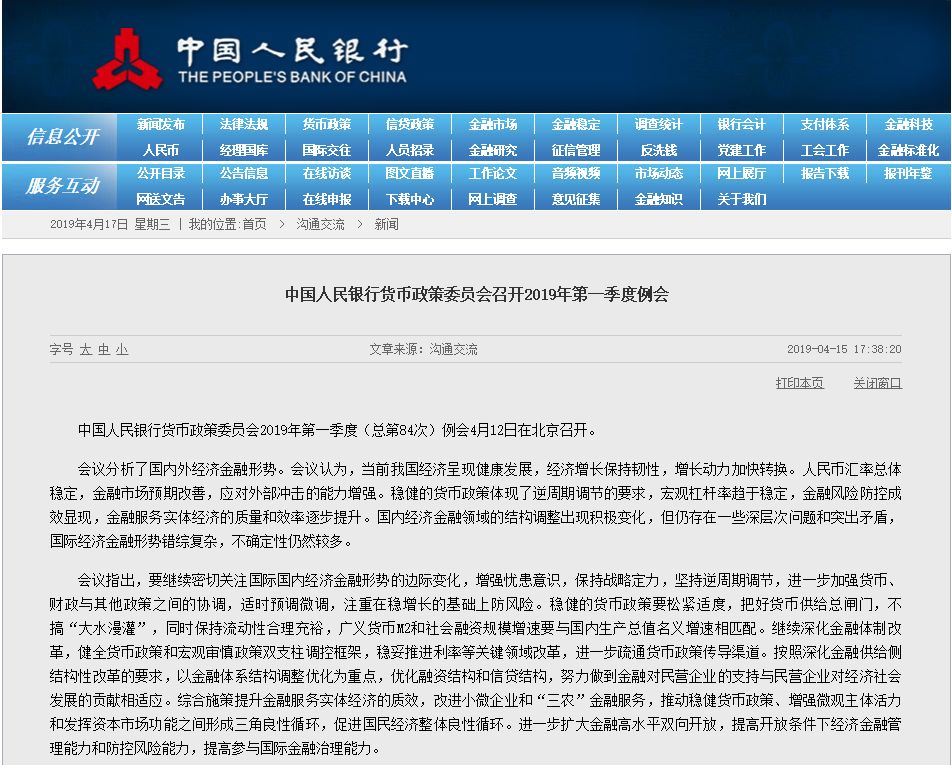Open 报告下载 page
Viewport: 952px width, 765px height.
pyautogui.click(x=824, y=174)
